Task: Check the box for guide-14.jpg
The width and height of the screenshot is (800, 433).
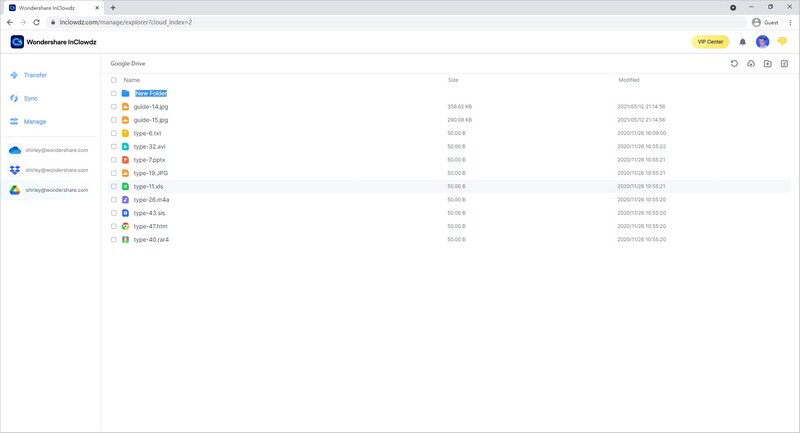Action: 114,107
